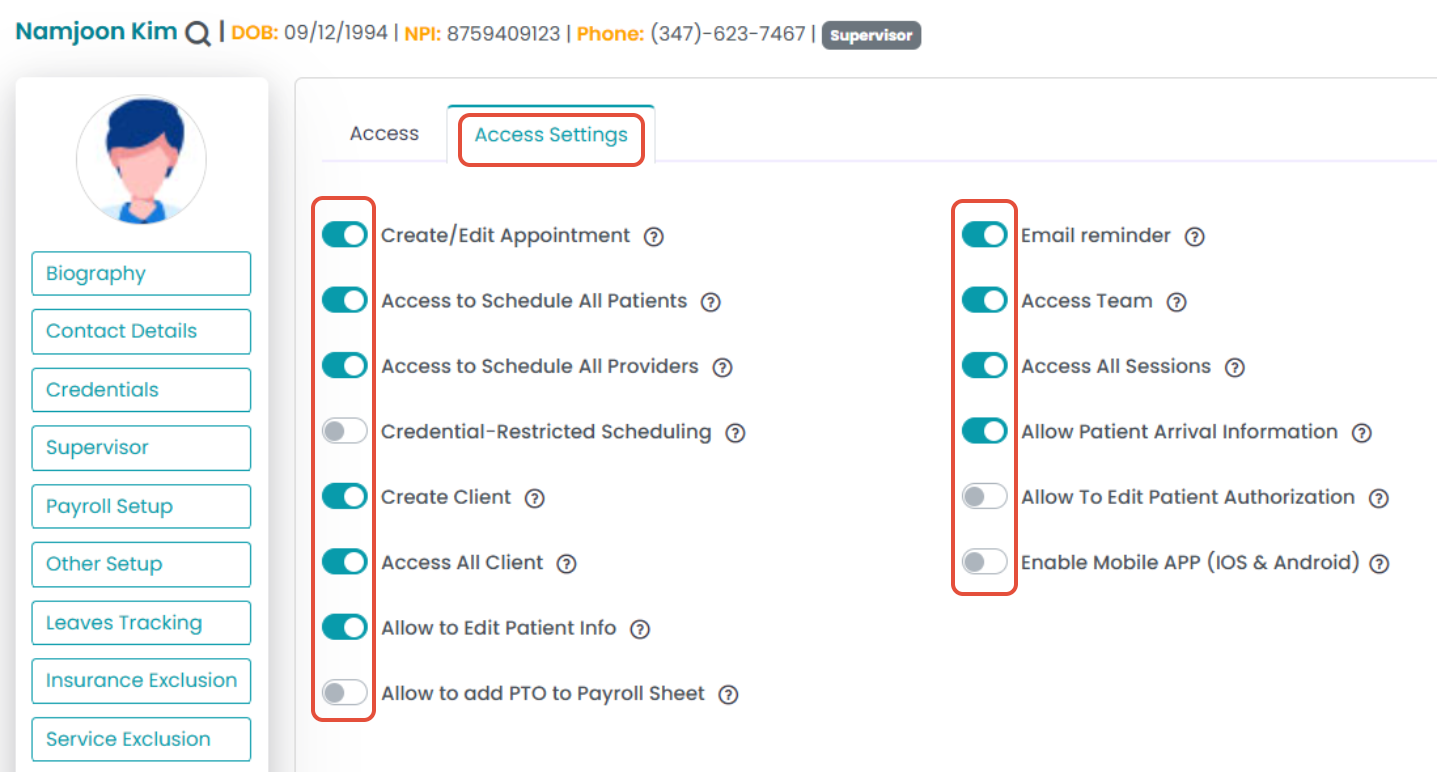Turn on Enable Mobile APP toggle
The height and width of the screenshot is (772, 1437).
(984, 562)
